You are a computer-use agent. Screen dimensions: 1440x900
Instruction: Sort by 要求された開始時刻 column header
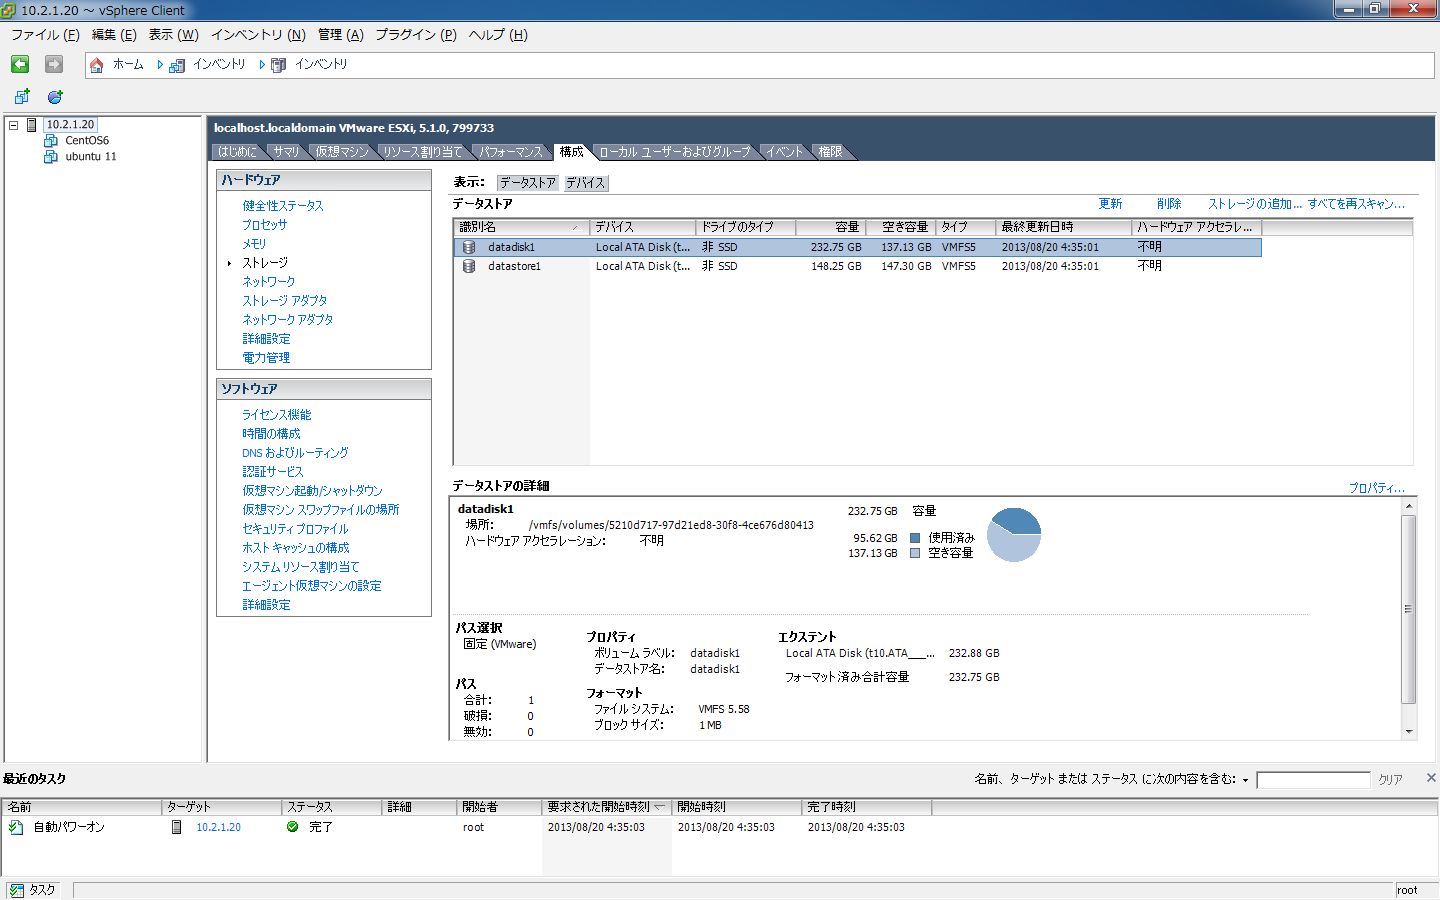tap(606, 807)
